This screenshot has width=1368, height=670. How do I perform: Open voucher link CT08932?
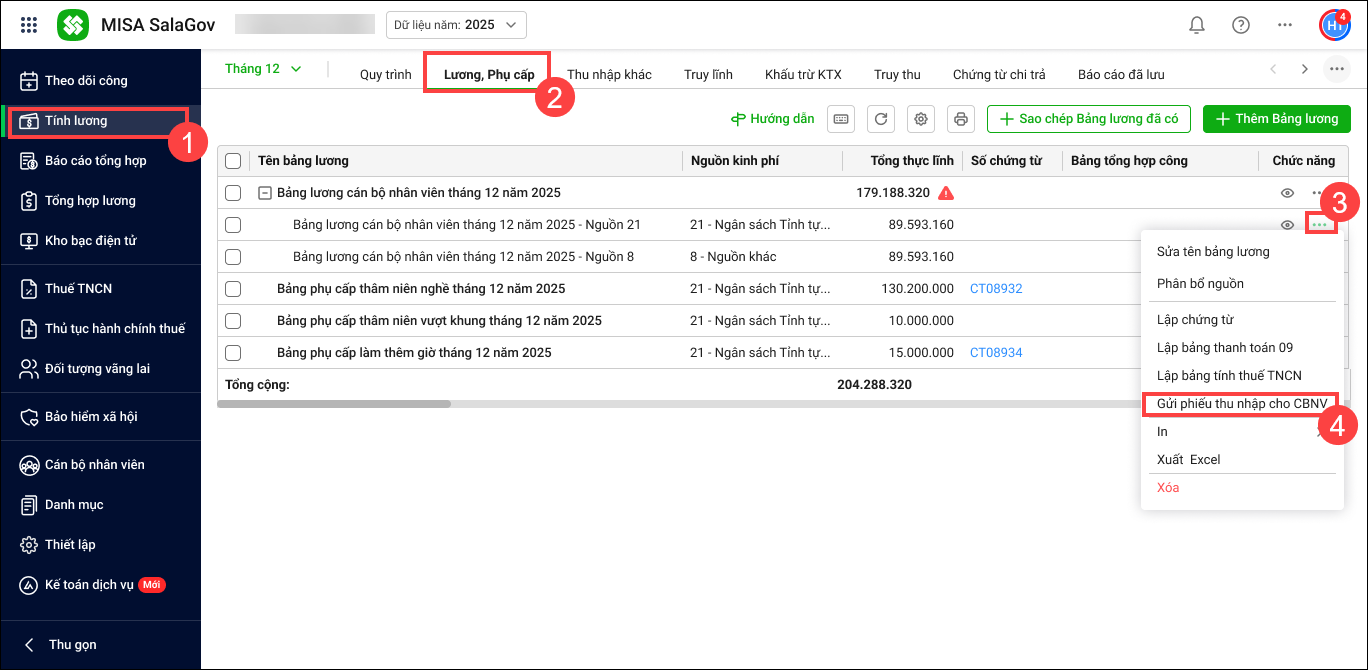(996, 289)
